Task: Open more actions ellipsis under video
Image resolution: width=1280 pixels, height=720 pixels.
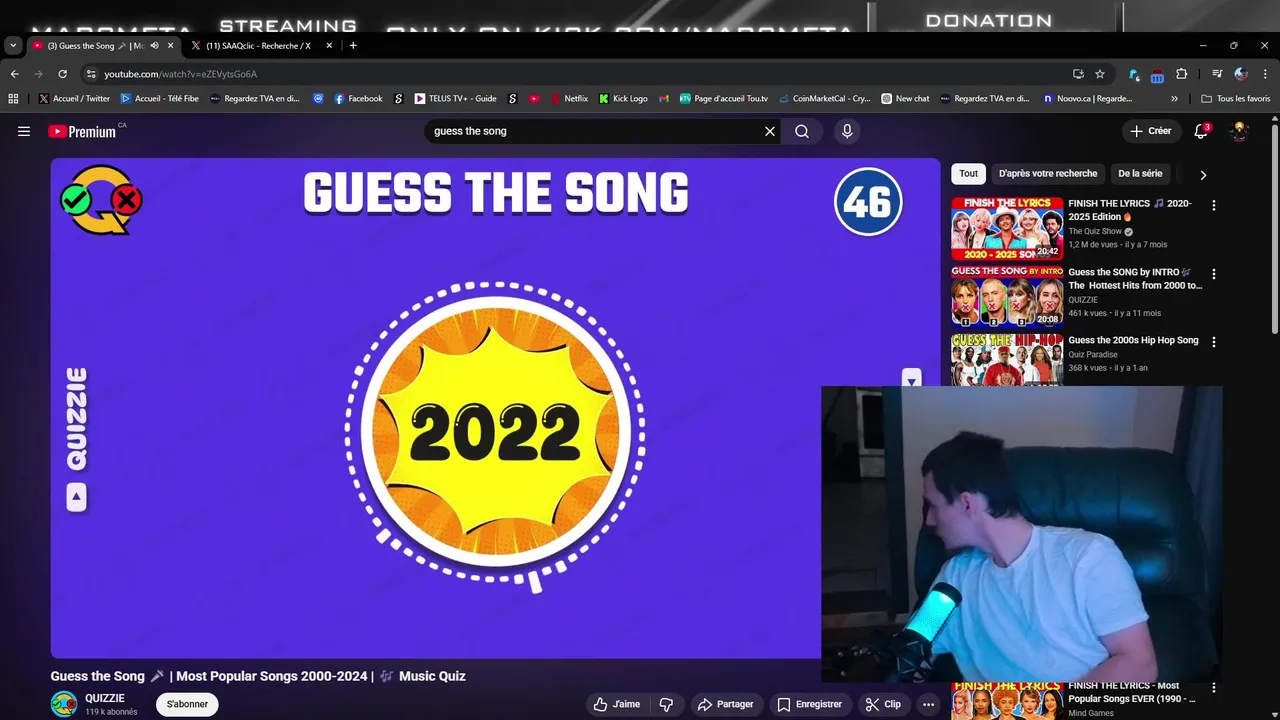Action: (x=928, y=704)
